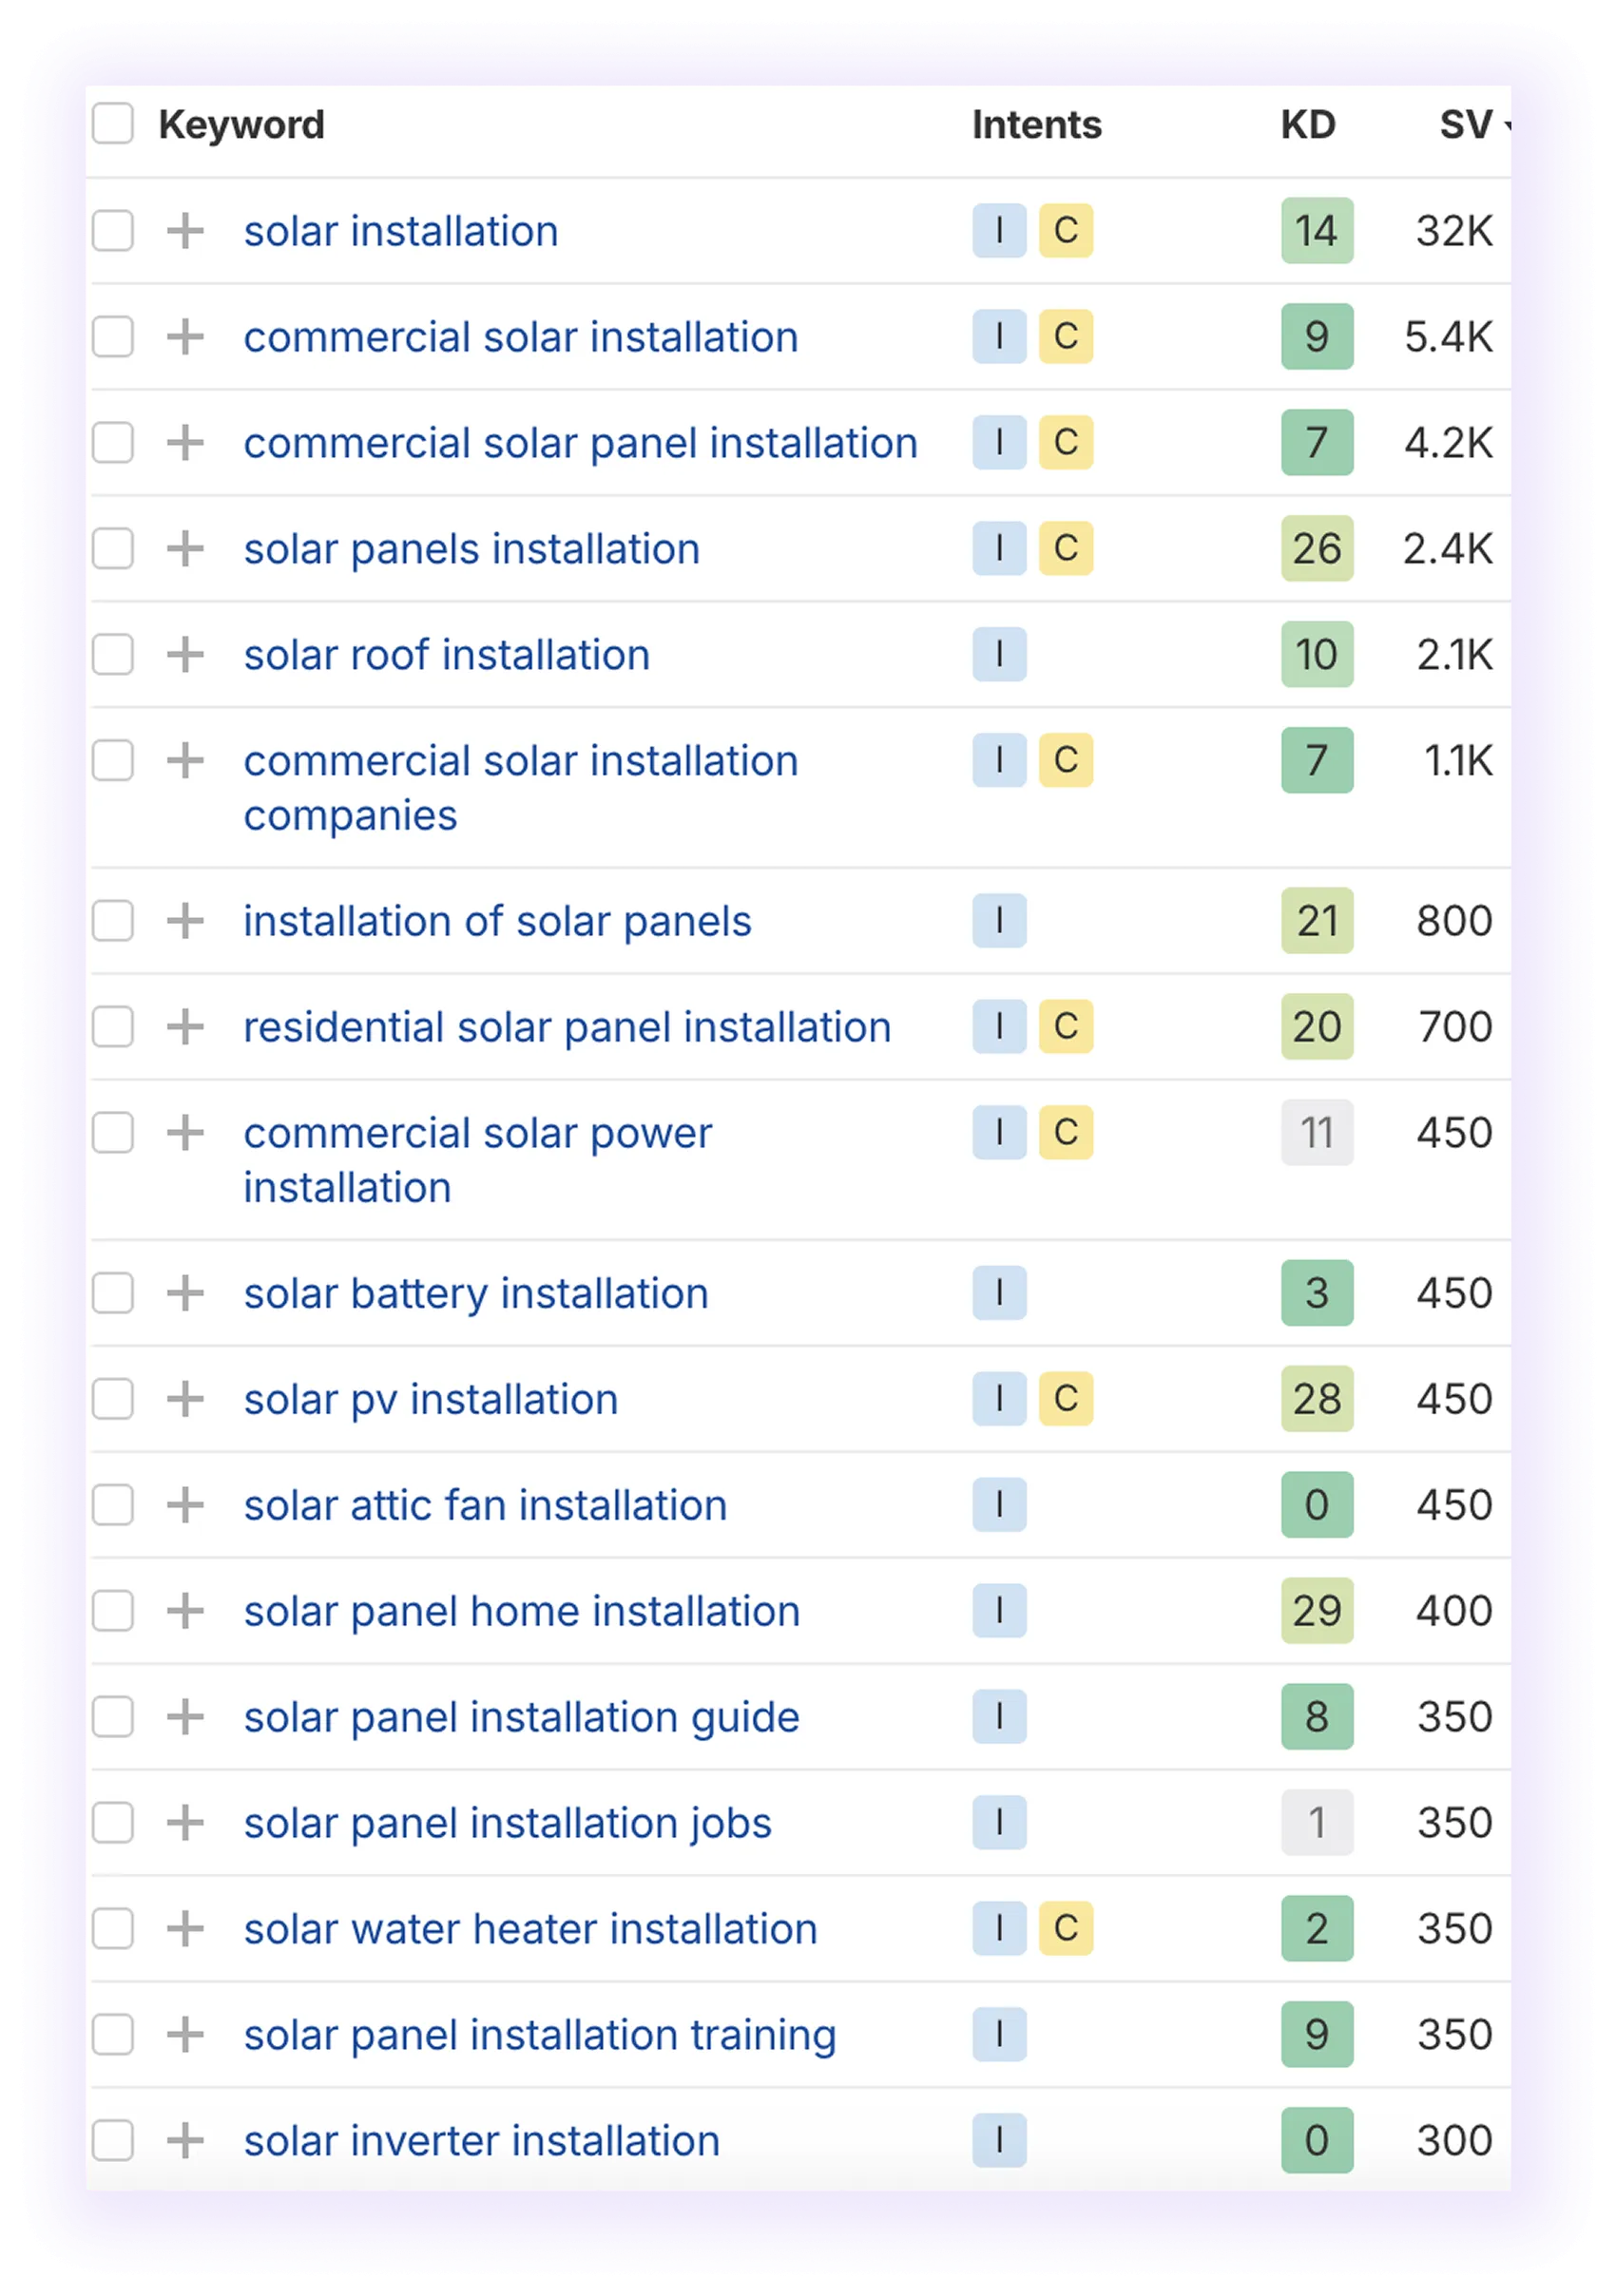Click the plus icon beside solar inverter installation
Screen dimensions: 1616x2296
coord(185,2141)
